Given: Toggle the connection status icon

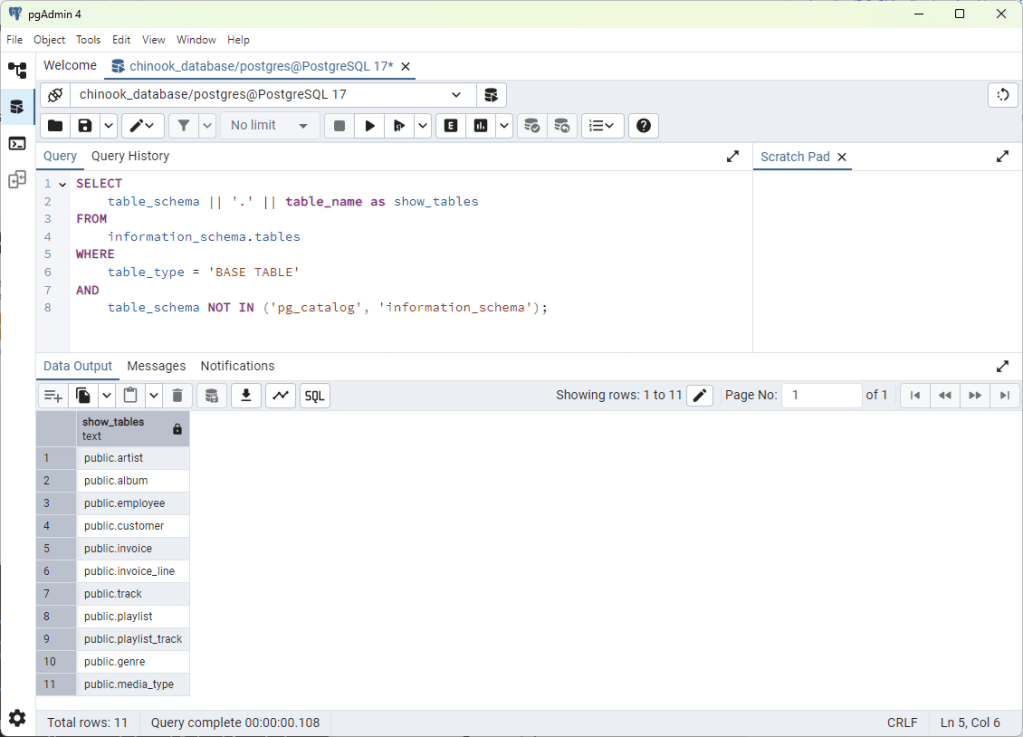Looking at the screenshot, I should click(x=55, y=95).
